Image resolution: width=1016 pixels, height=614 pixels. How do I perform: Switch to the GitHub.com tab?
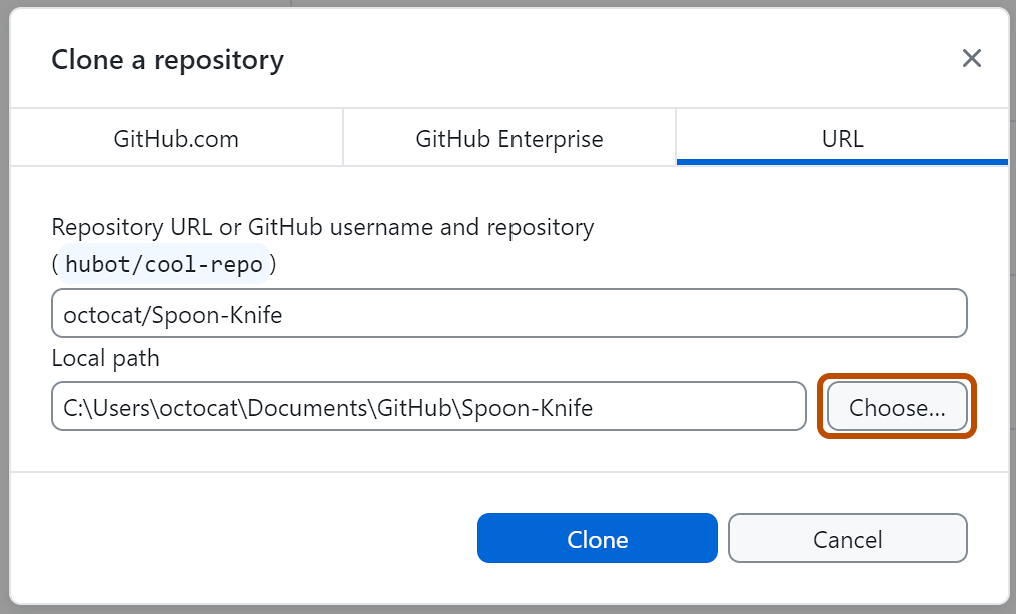click(175, 138)
